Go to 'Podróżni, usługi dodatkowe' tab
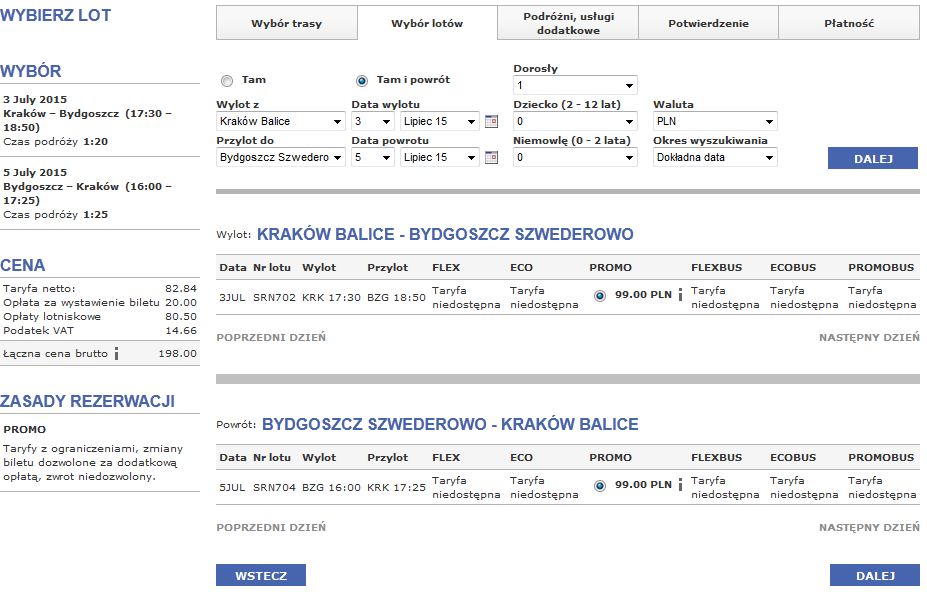The width and height of the screenshot is (927, 592). coord(568,23)
